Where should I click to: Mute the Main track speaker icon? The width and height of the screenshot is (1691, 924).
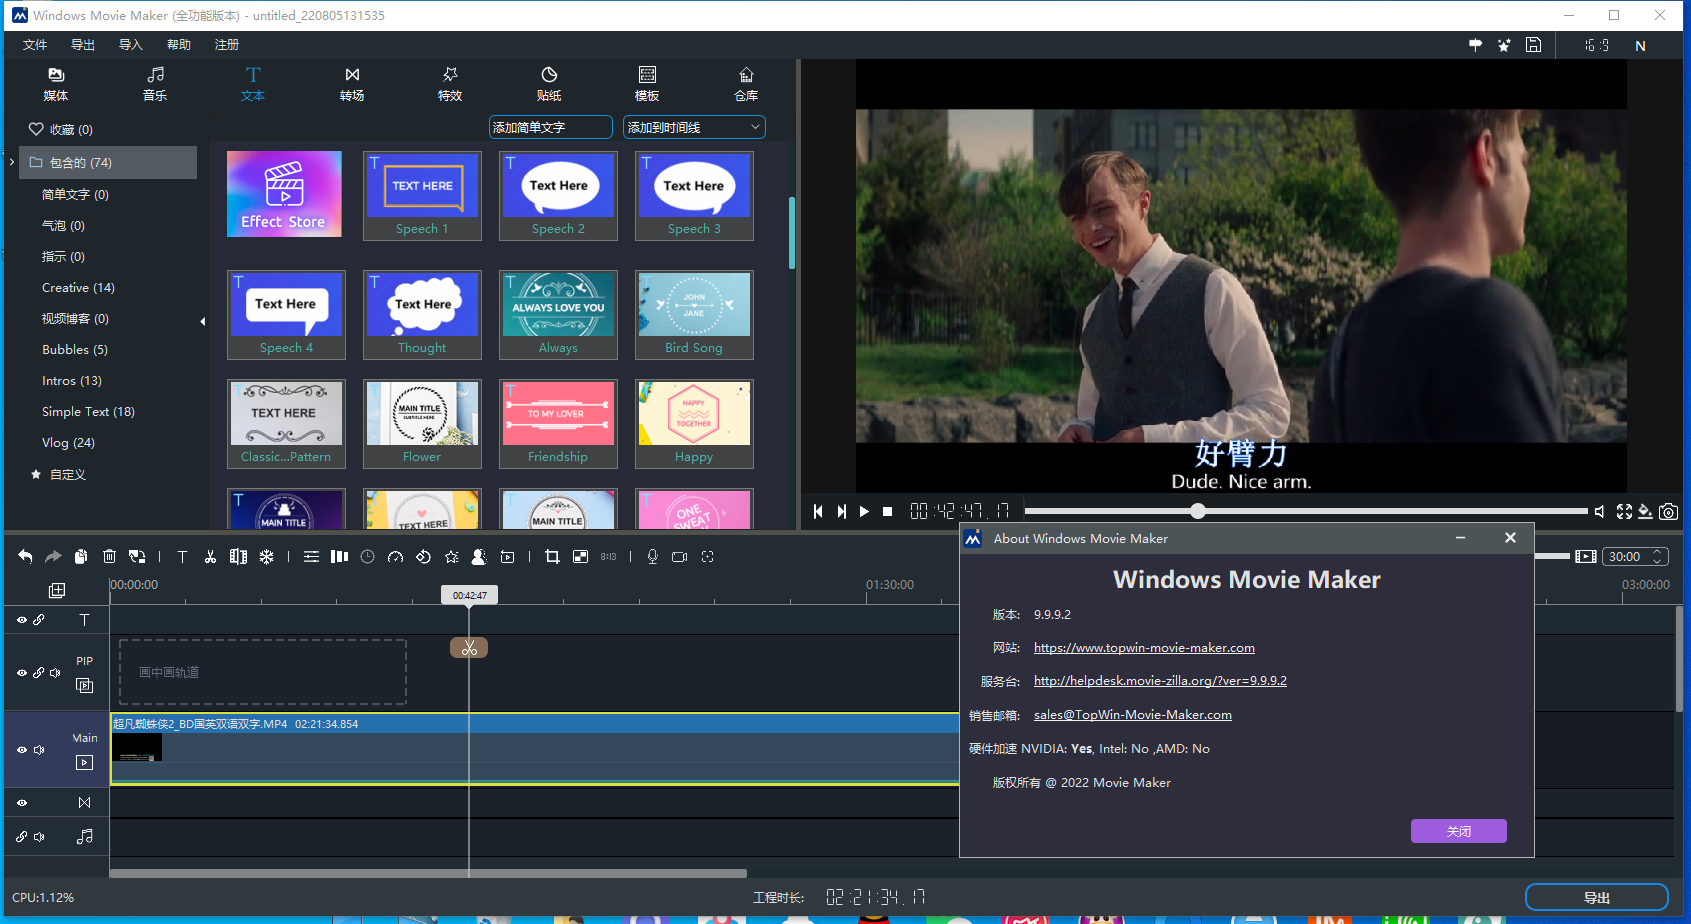38,750
